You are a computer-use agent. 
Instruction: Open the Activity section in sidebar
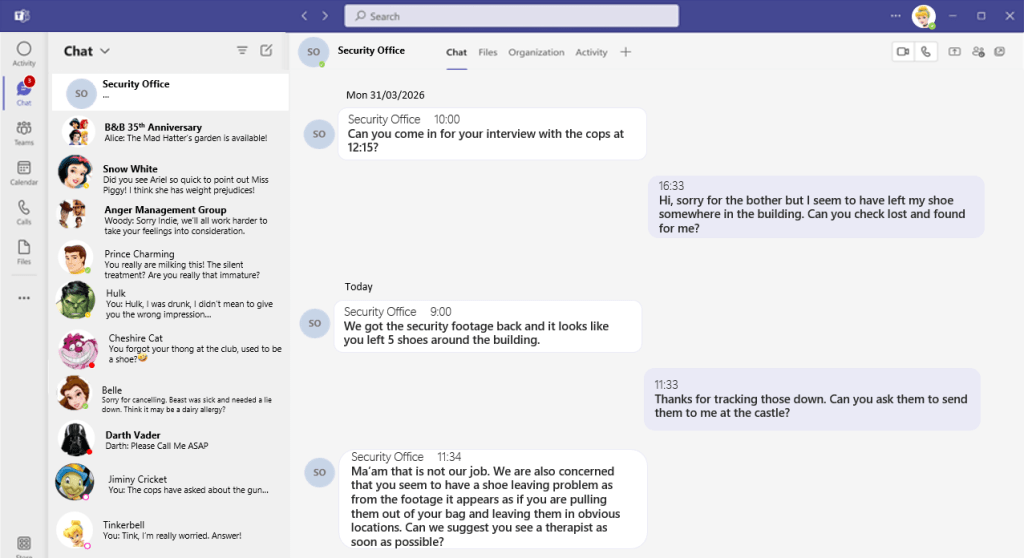tap(24, 54)
